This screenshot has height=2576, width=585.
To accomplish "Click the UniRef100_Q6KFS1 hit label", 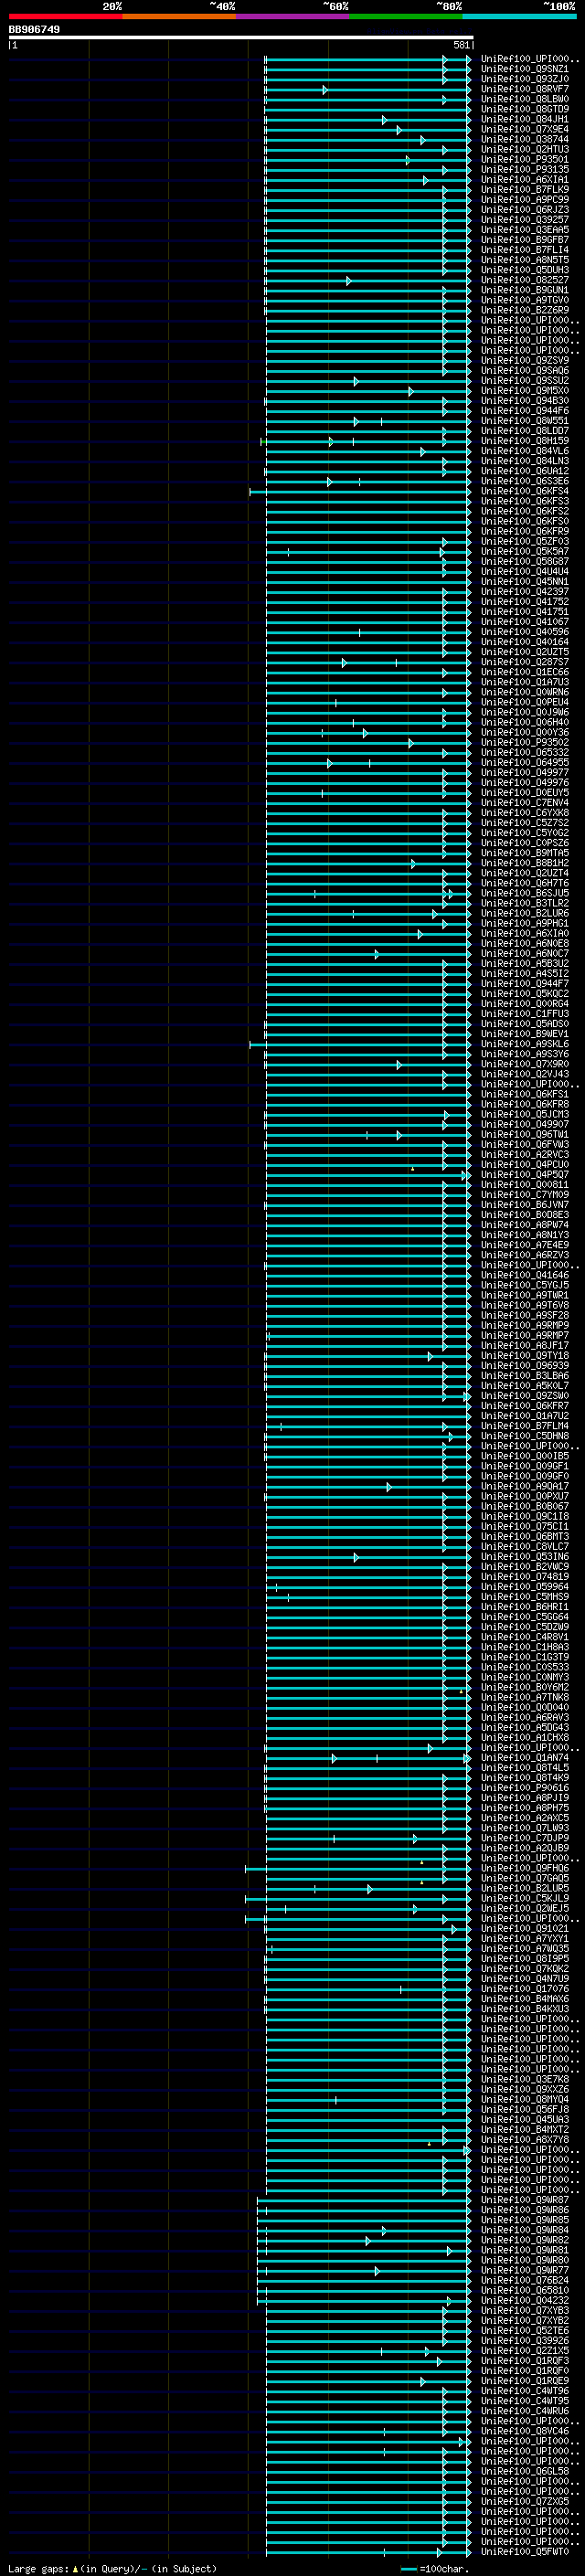I will point(525,1095).
